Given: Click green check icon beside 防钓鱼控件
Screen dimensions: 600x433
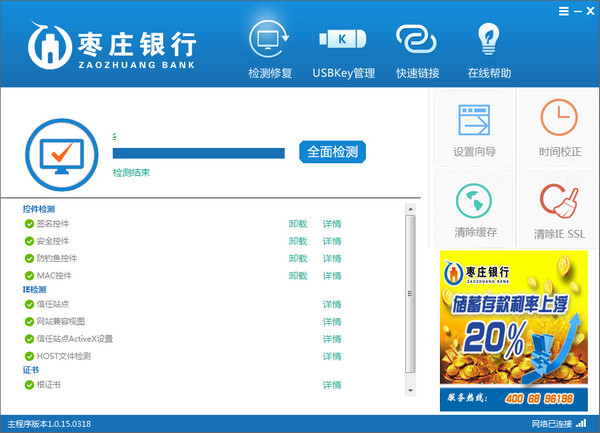Looking at the screenshot, I should (x=29, y=259).
